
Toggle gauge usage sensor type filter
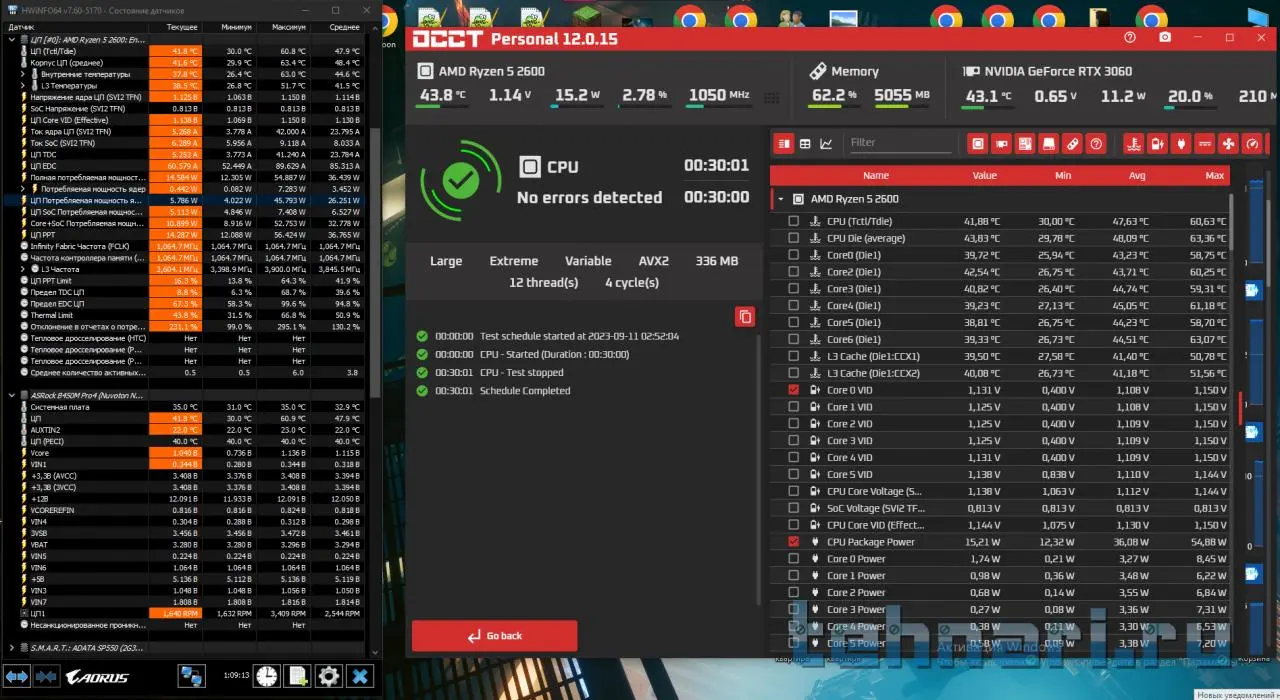[1253, 144]
